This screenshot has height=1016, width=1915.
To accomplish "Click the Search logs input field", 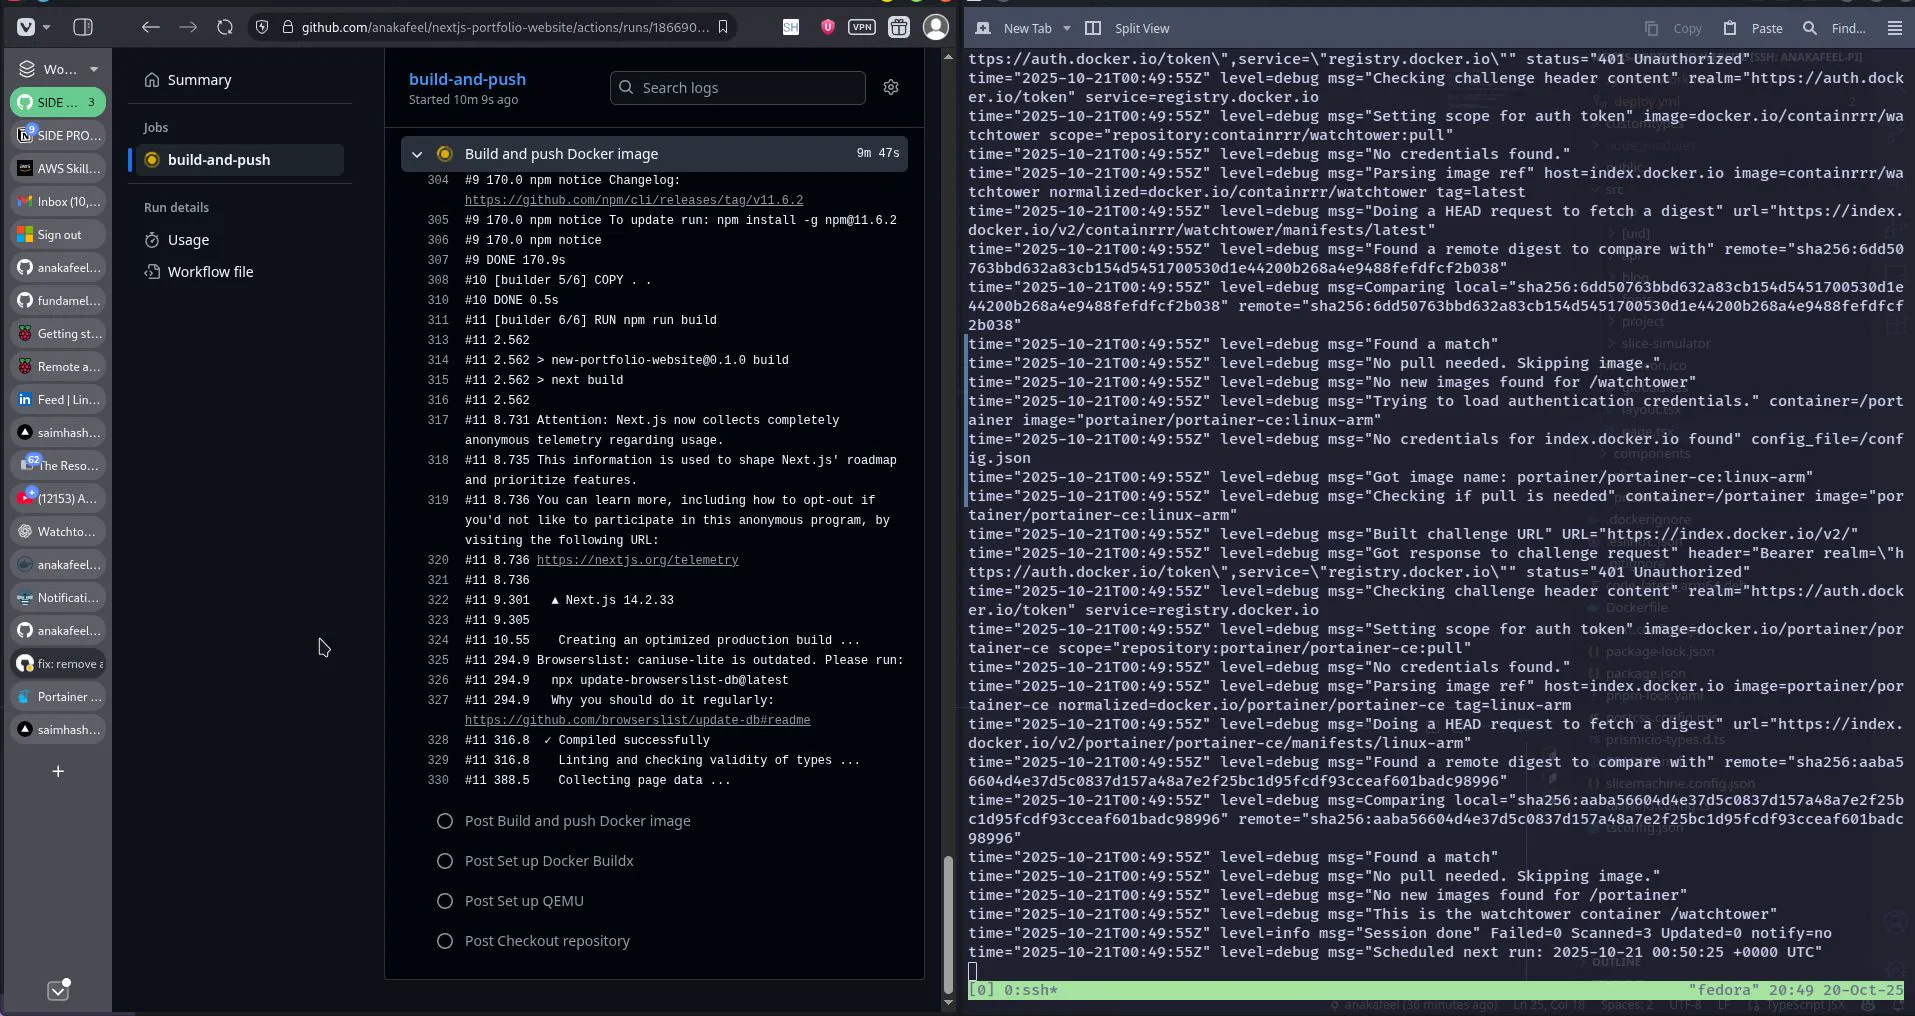I will click(738, 87).
